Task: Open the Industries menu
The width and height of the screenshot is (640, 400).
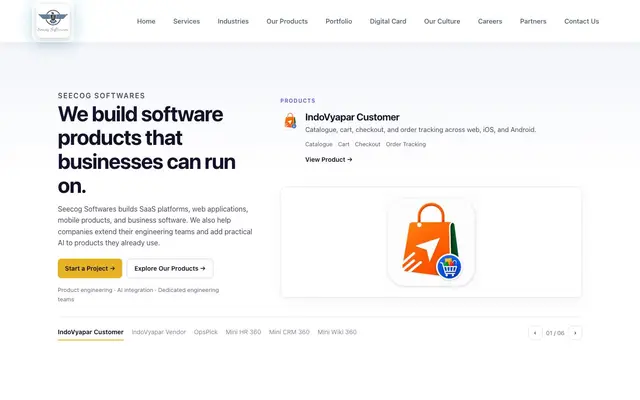Action: click(233, 21)
